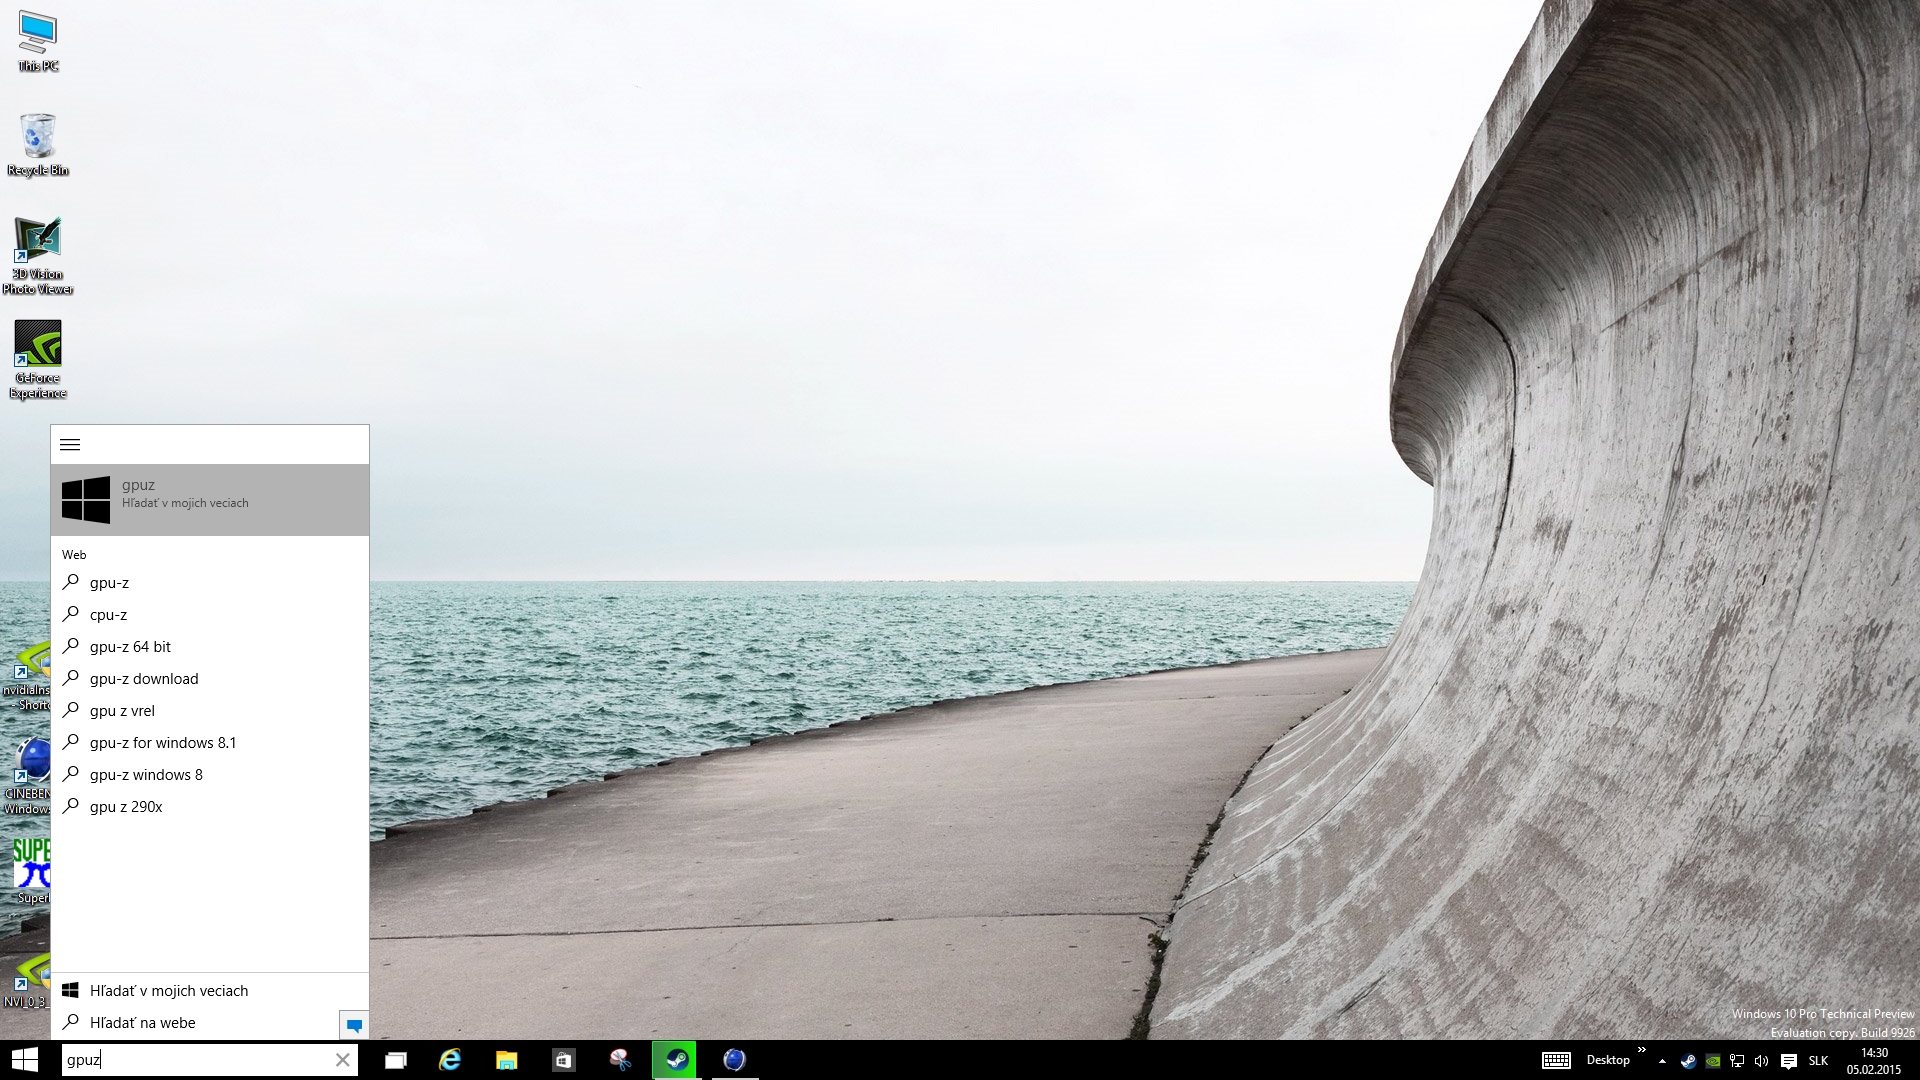Screen dimensions: 1920x1080
Task: Open the pinned app left of Steam
Action: click(620, 1060)
